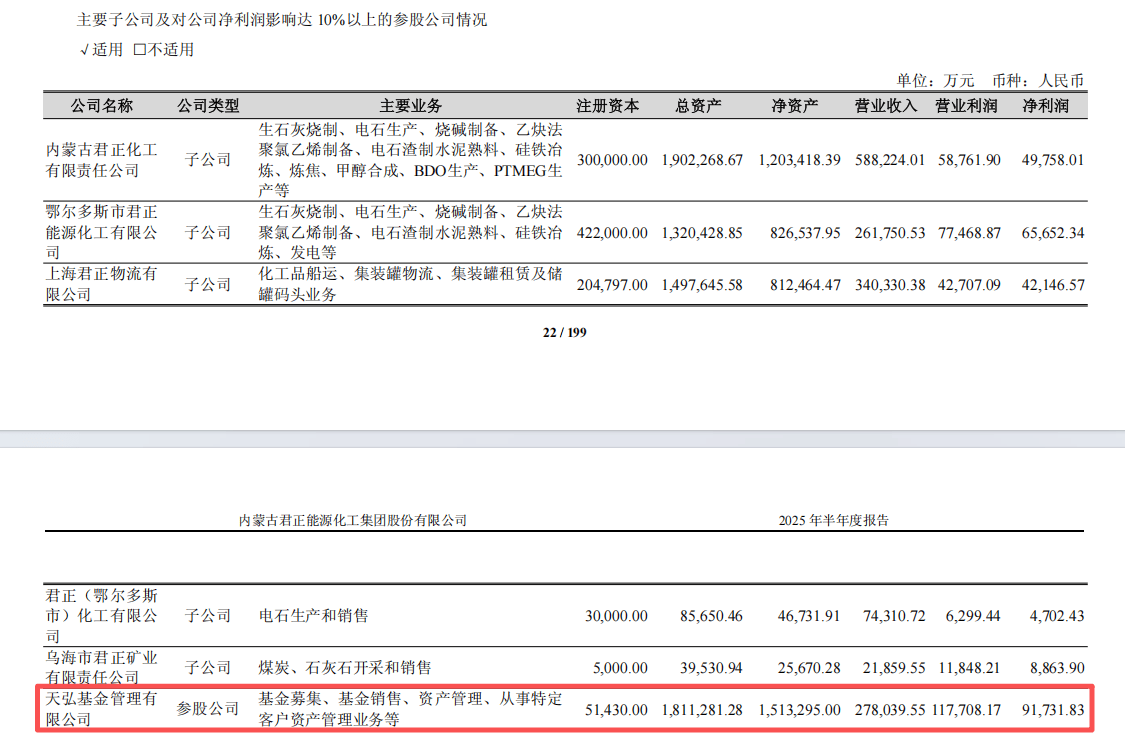The height and width of the screenshot is (740, 1125).
Task: Click registered capital 30,000.00
Action: point(616,616)
